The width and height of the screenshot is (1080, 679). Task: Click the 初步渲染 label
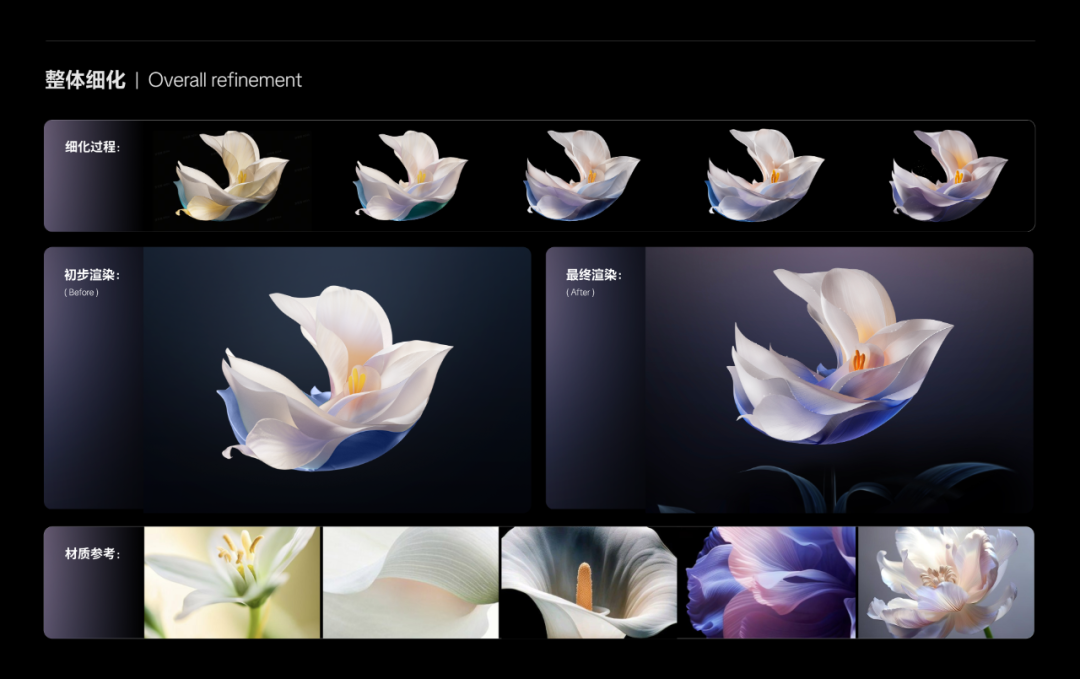click(92, 275)
